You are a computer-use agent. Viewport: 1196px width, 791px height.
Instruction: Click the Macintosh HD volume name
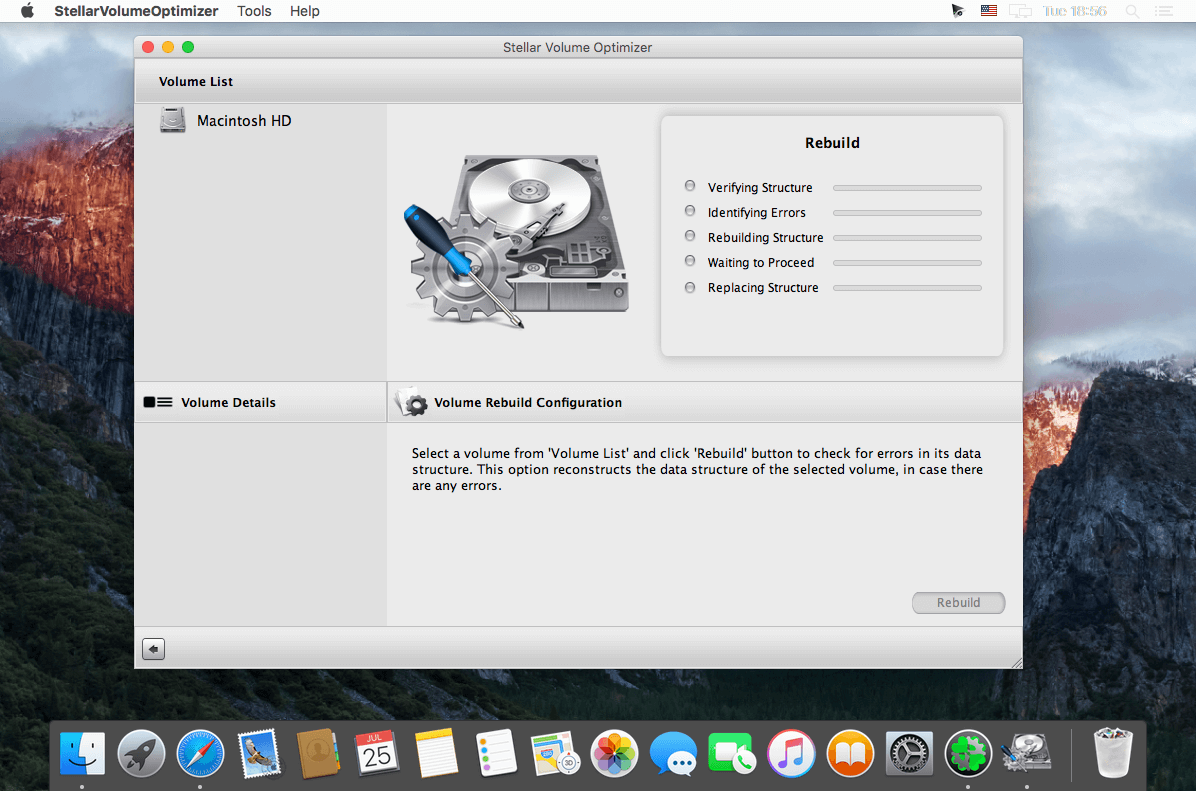pyautogui.click(x=244, y=121)
